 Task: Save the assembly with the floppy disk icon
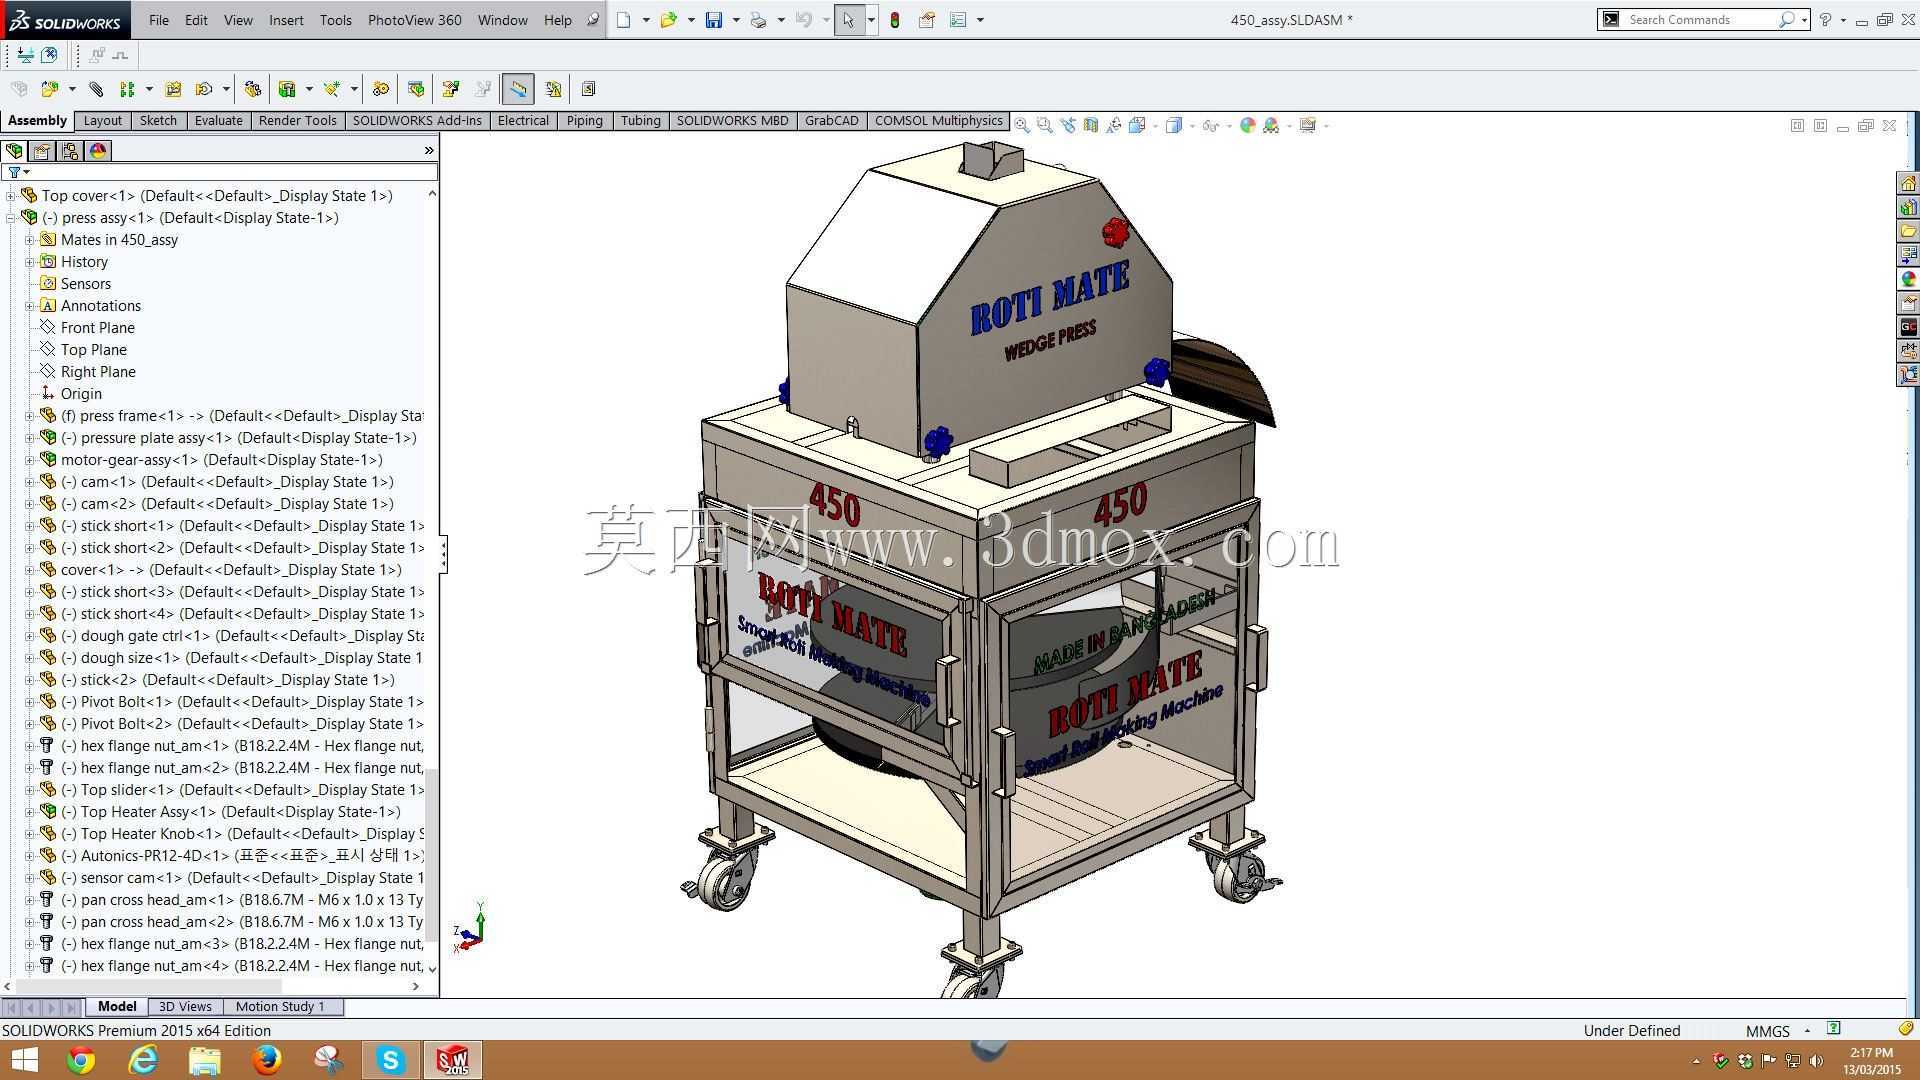coord(714,20)
